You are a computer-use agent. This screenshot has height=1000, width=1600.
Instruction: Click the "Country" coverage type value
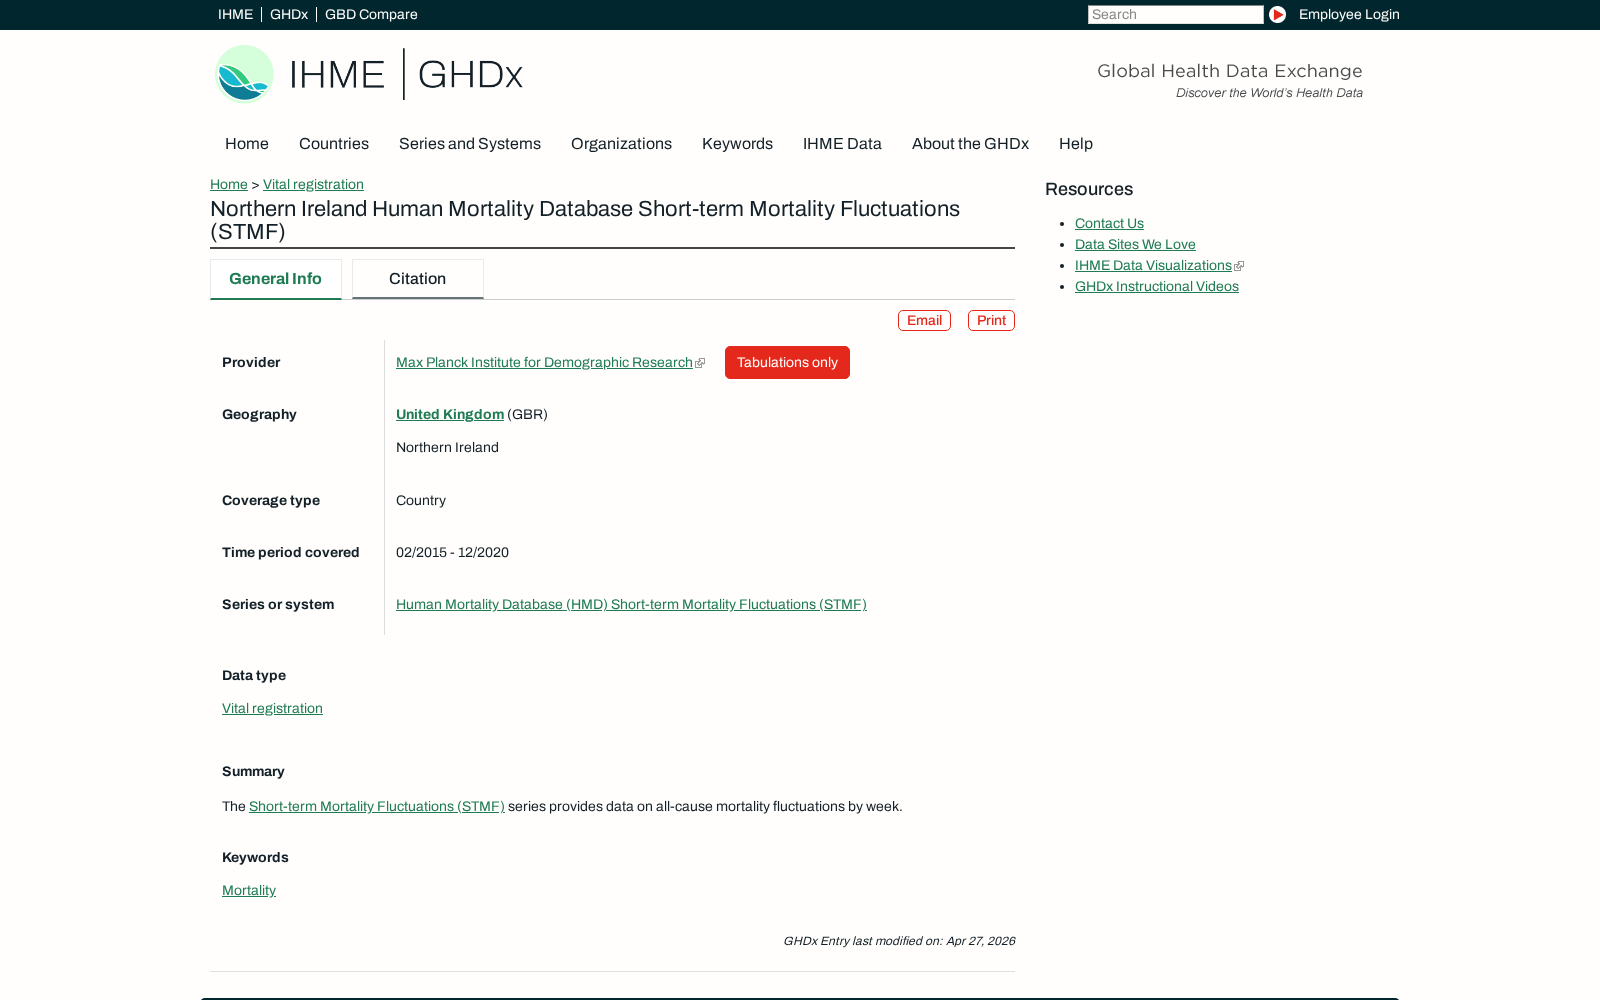tap(421, 500)
